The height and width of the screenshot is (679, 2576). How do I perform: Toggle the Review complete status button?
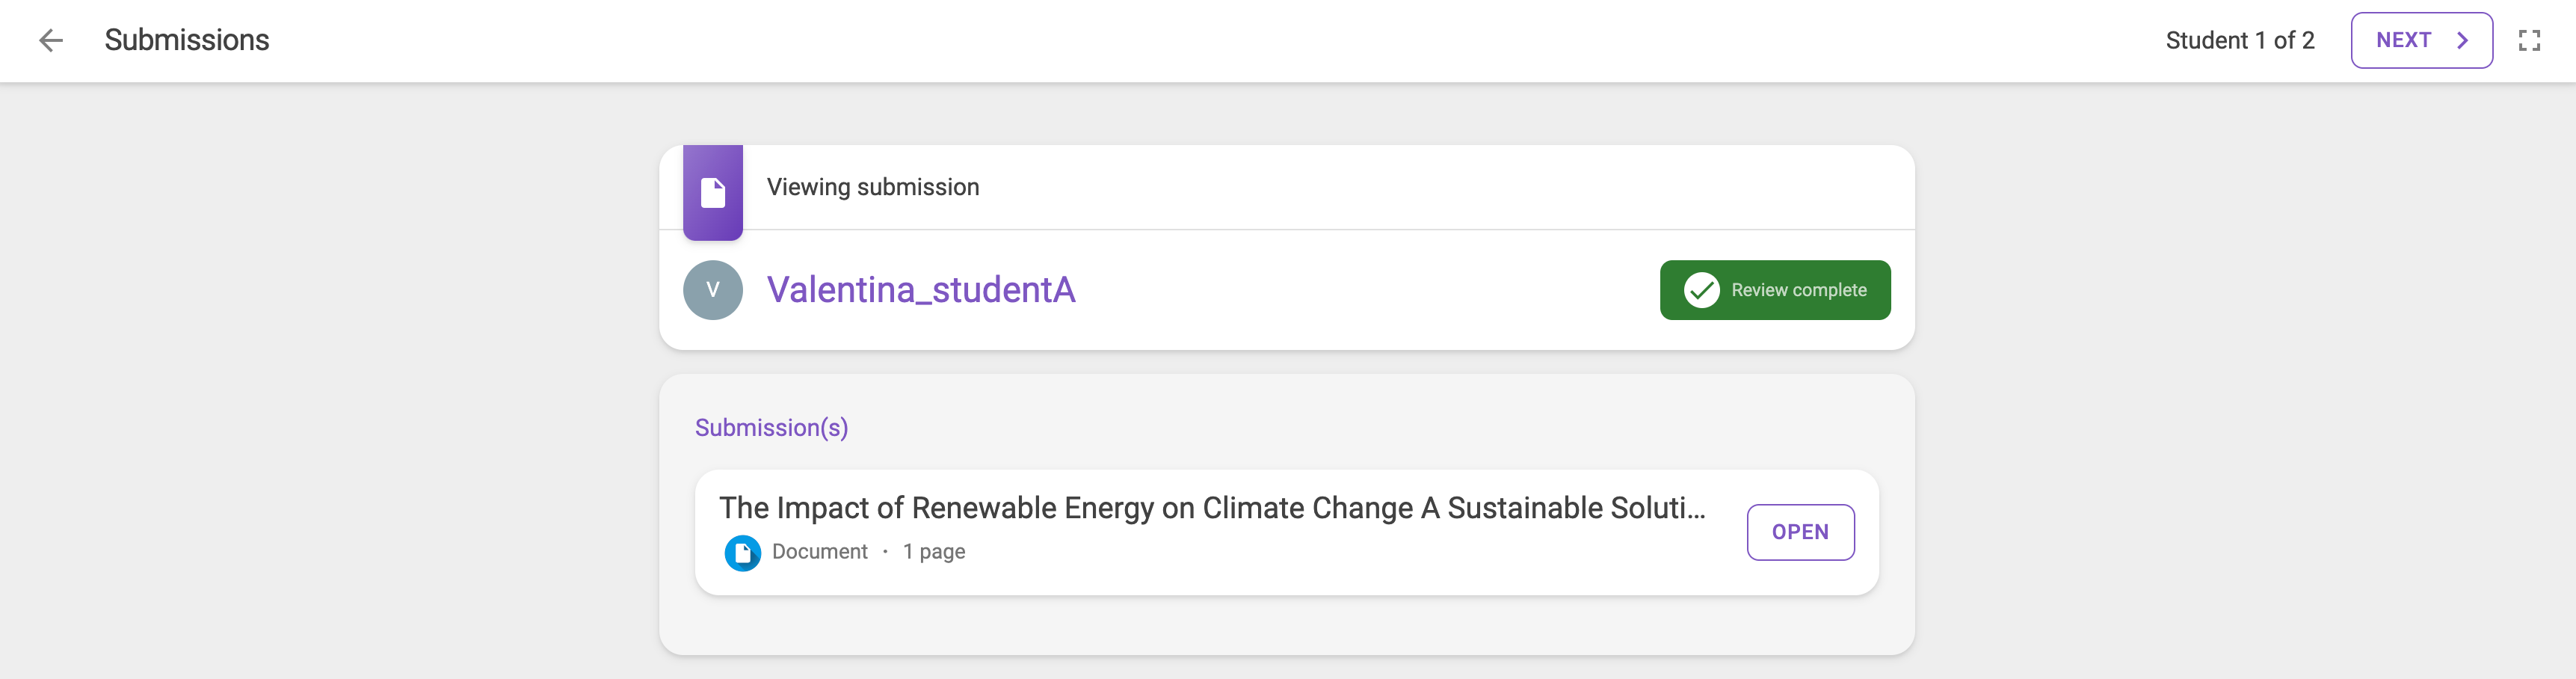(1775, 290)
